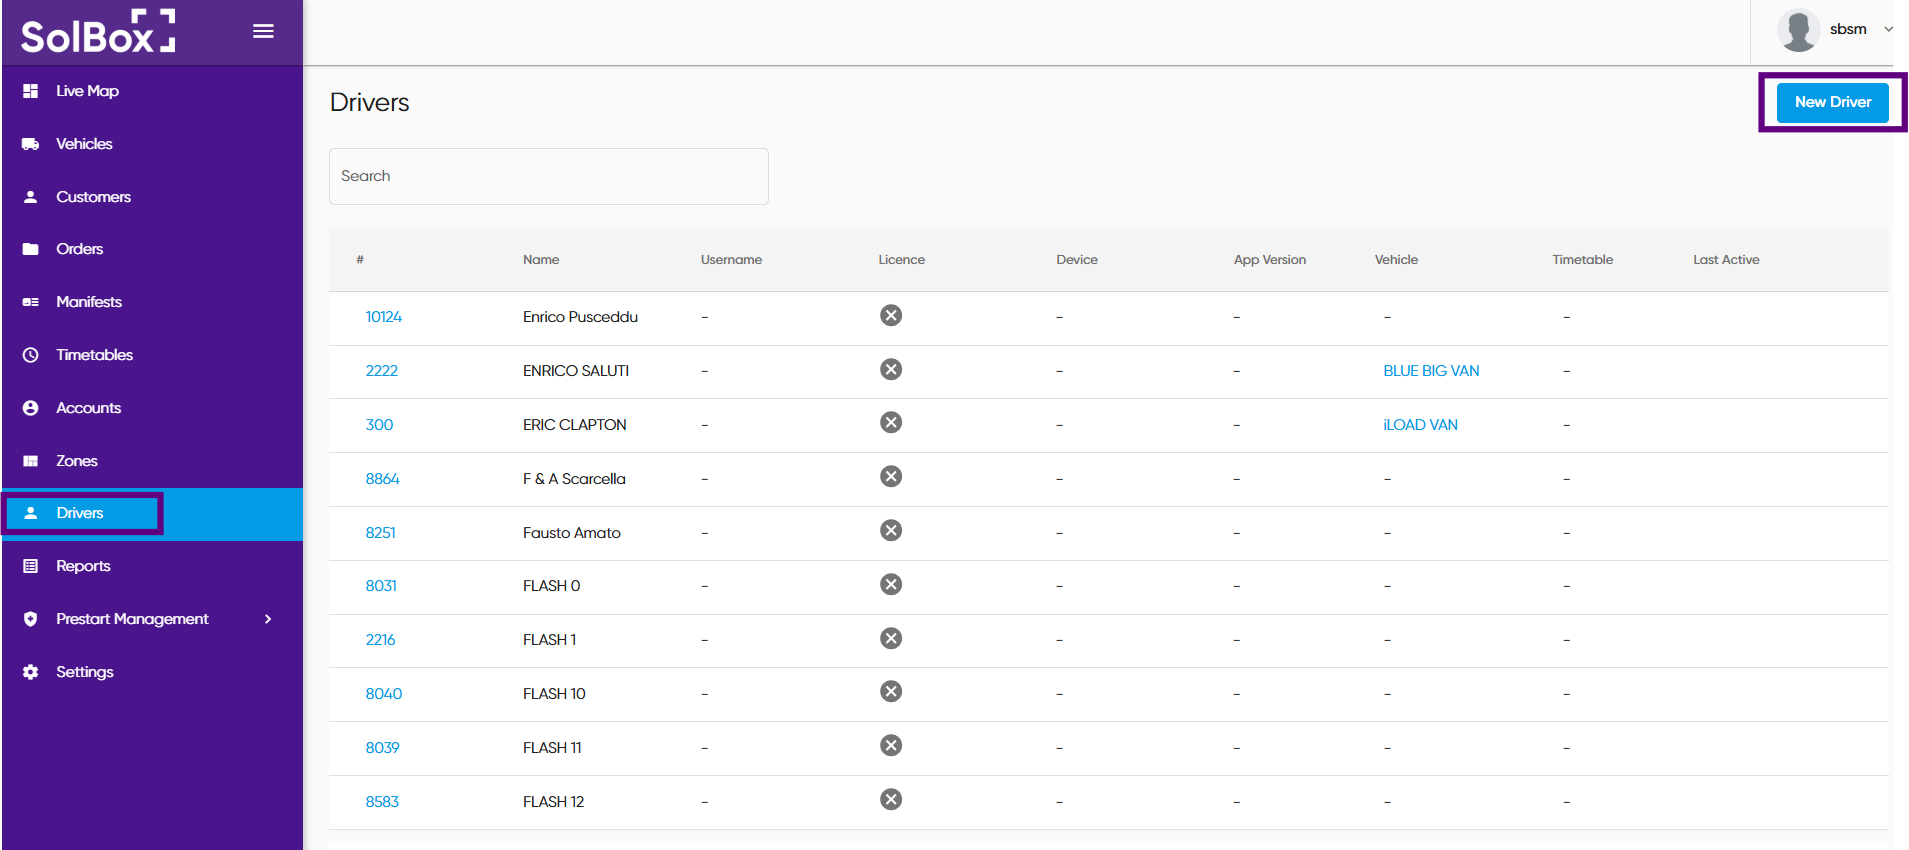This screenshot has height=850, width=1909.
Task: Click the Settings gear icon
Action: tap(31, 672)
